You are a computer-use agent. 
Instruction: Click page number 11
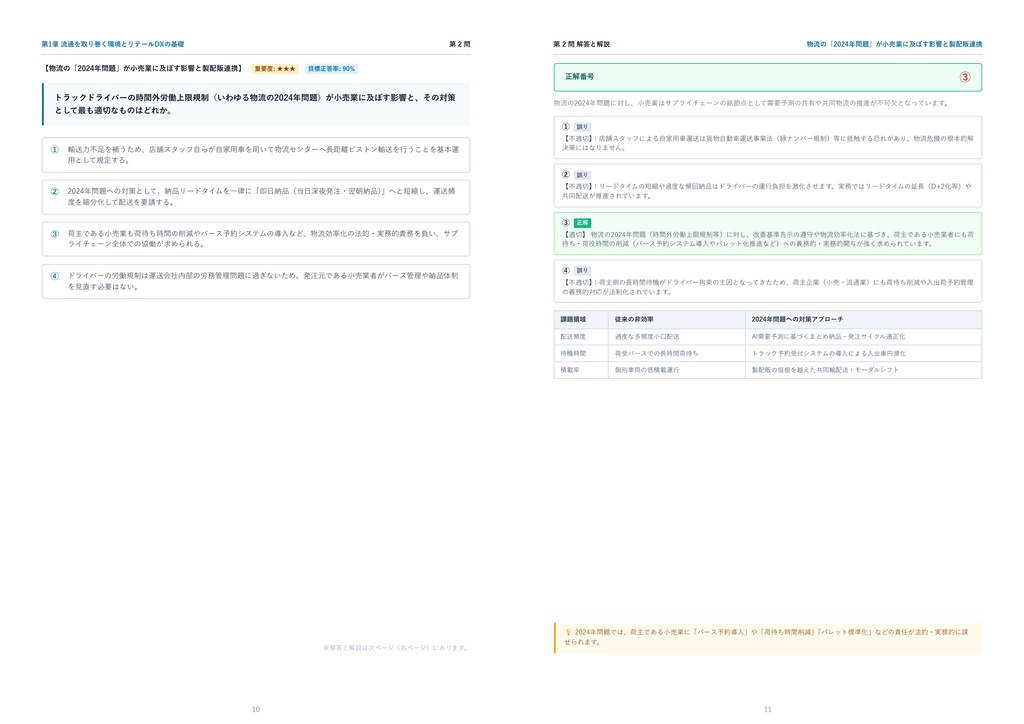point(768,709)
